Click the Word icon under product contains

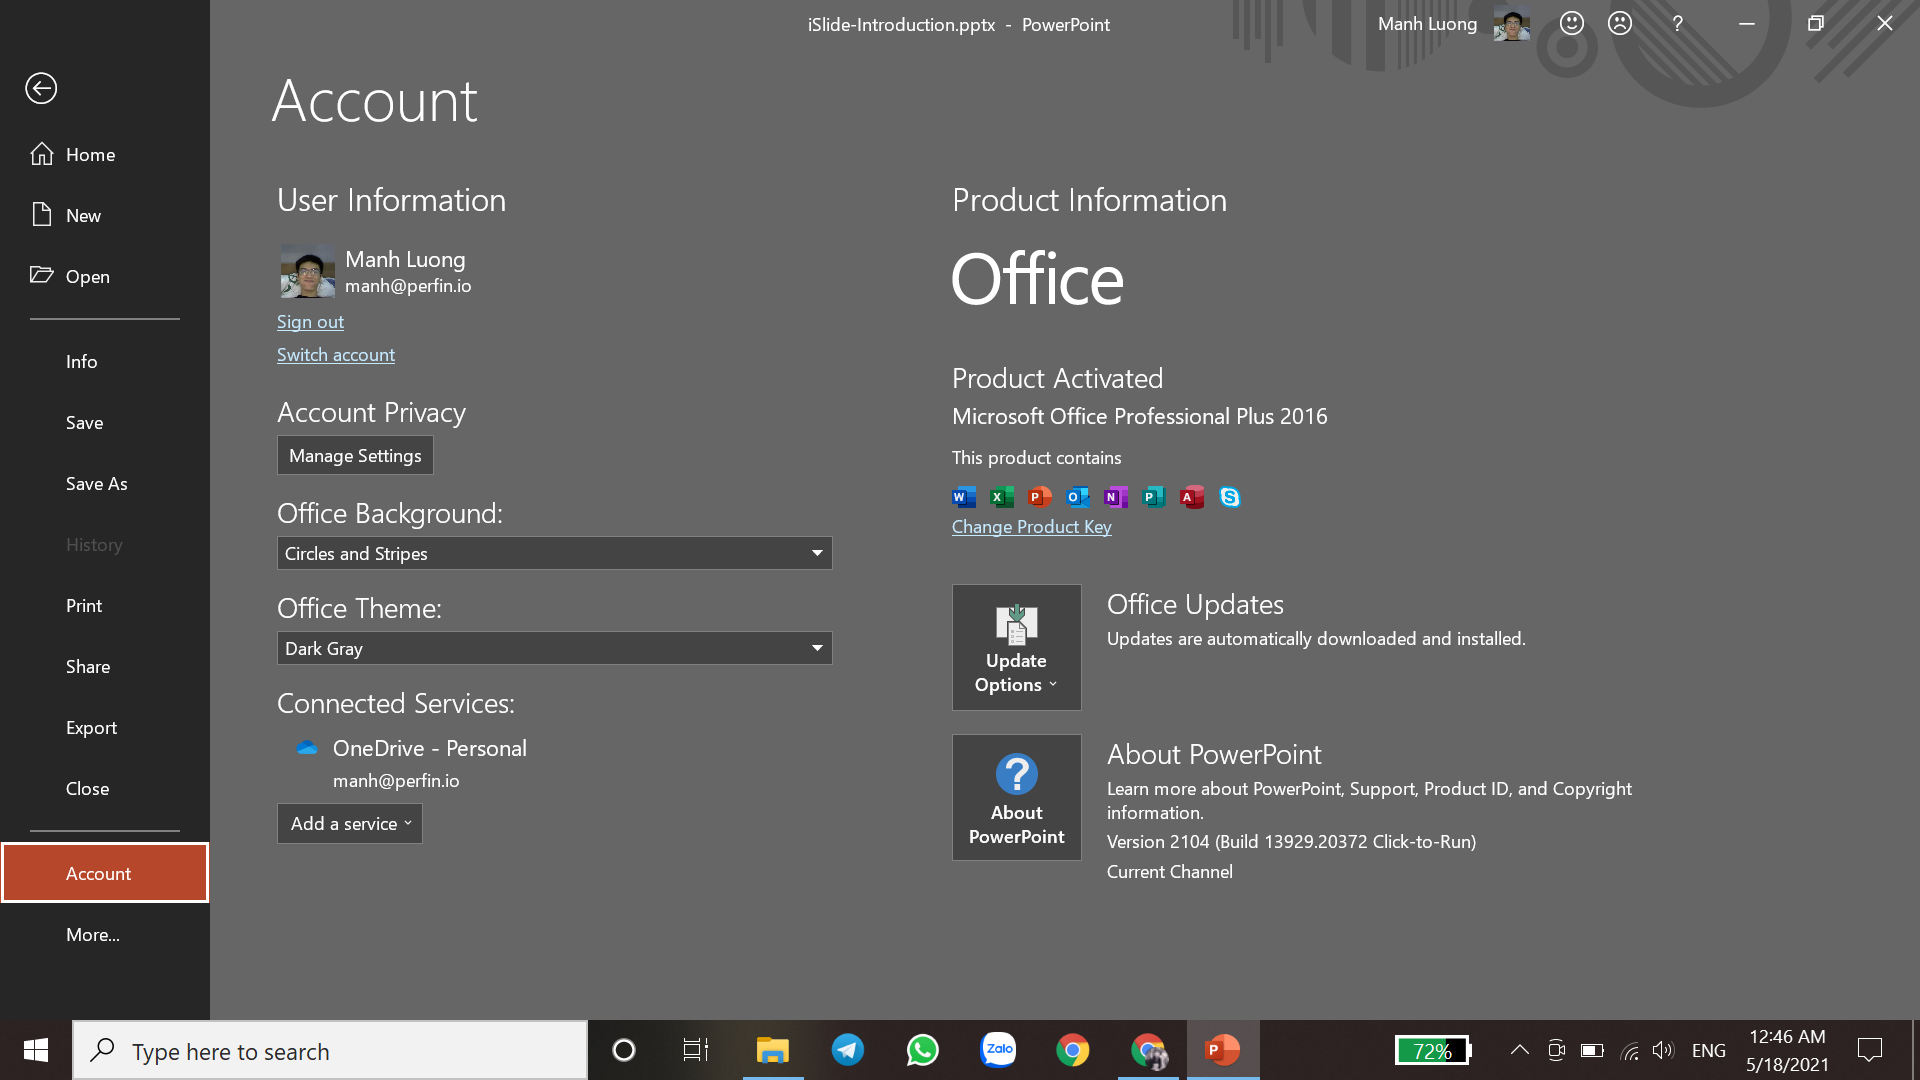tap(964, 497)
